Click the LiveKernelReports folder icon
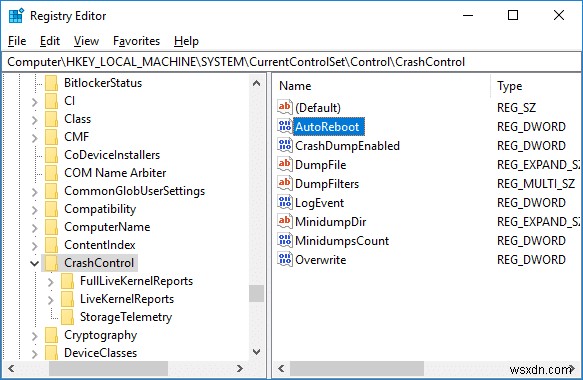 [67, 299]
